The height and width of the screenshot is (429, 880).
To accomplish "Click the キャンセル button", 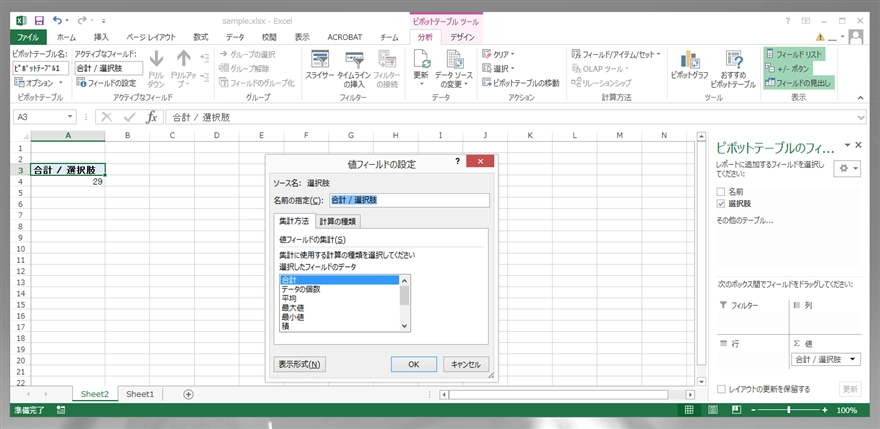I will pyautogui.click(x=466, y=364).
